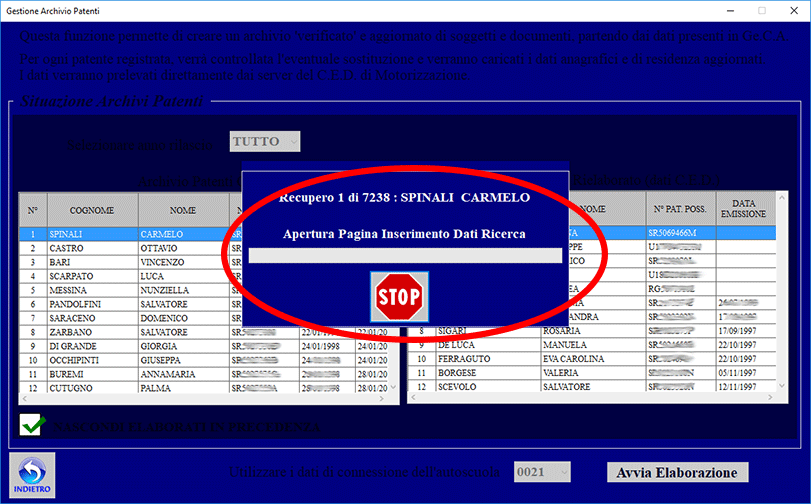Click the ROSARIA name cell

[x=594, y=330]
